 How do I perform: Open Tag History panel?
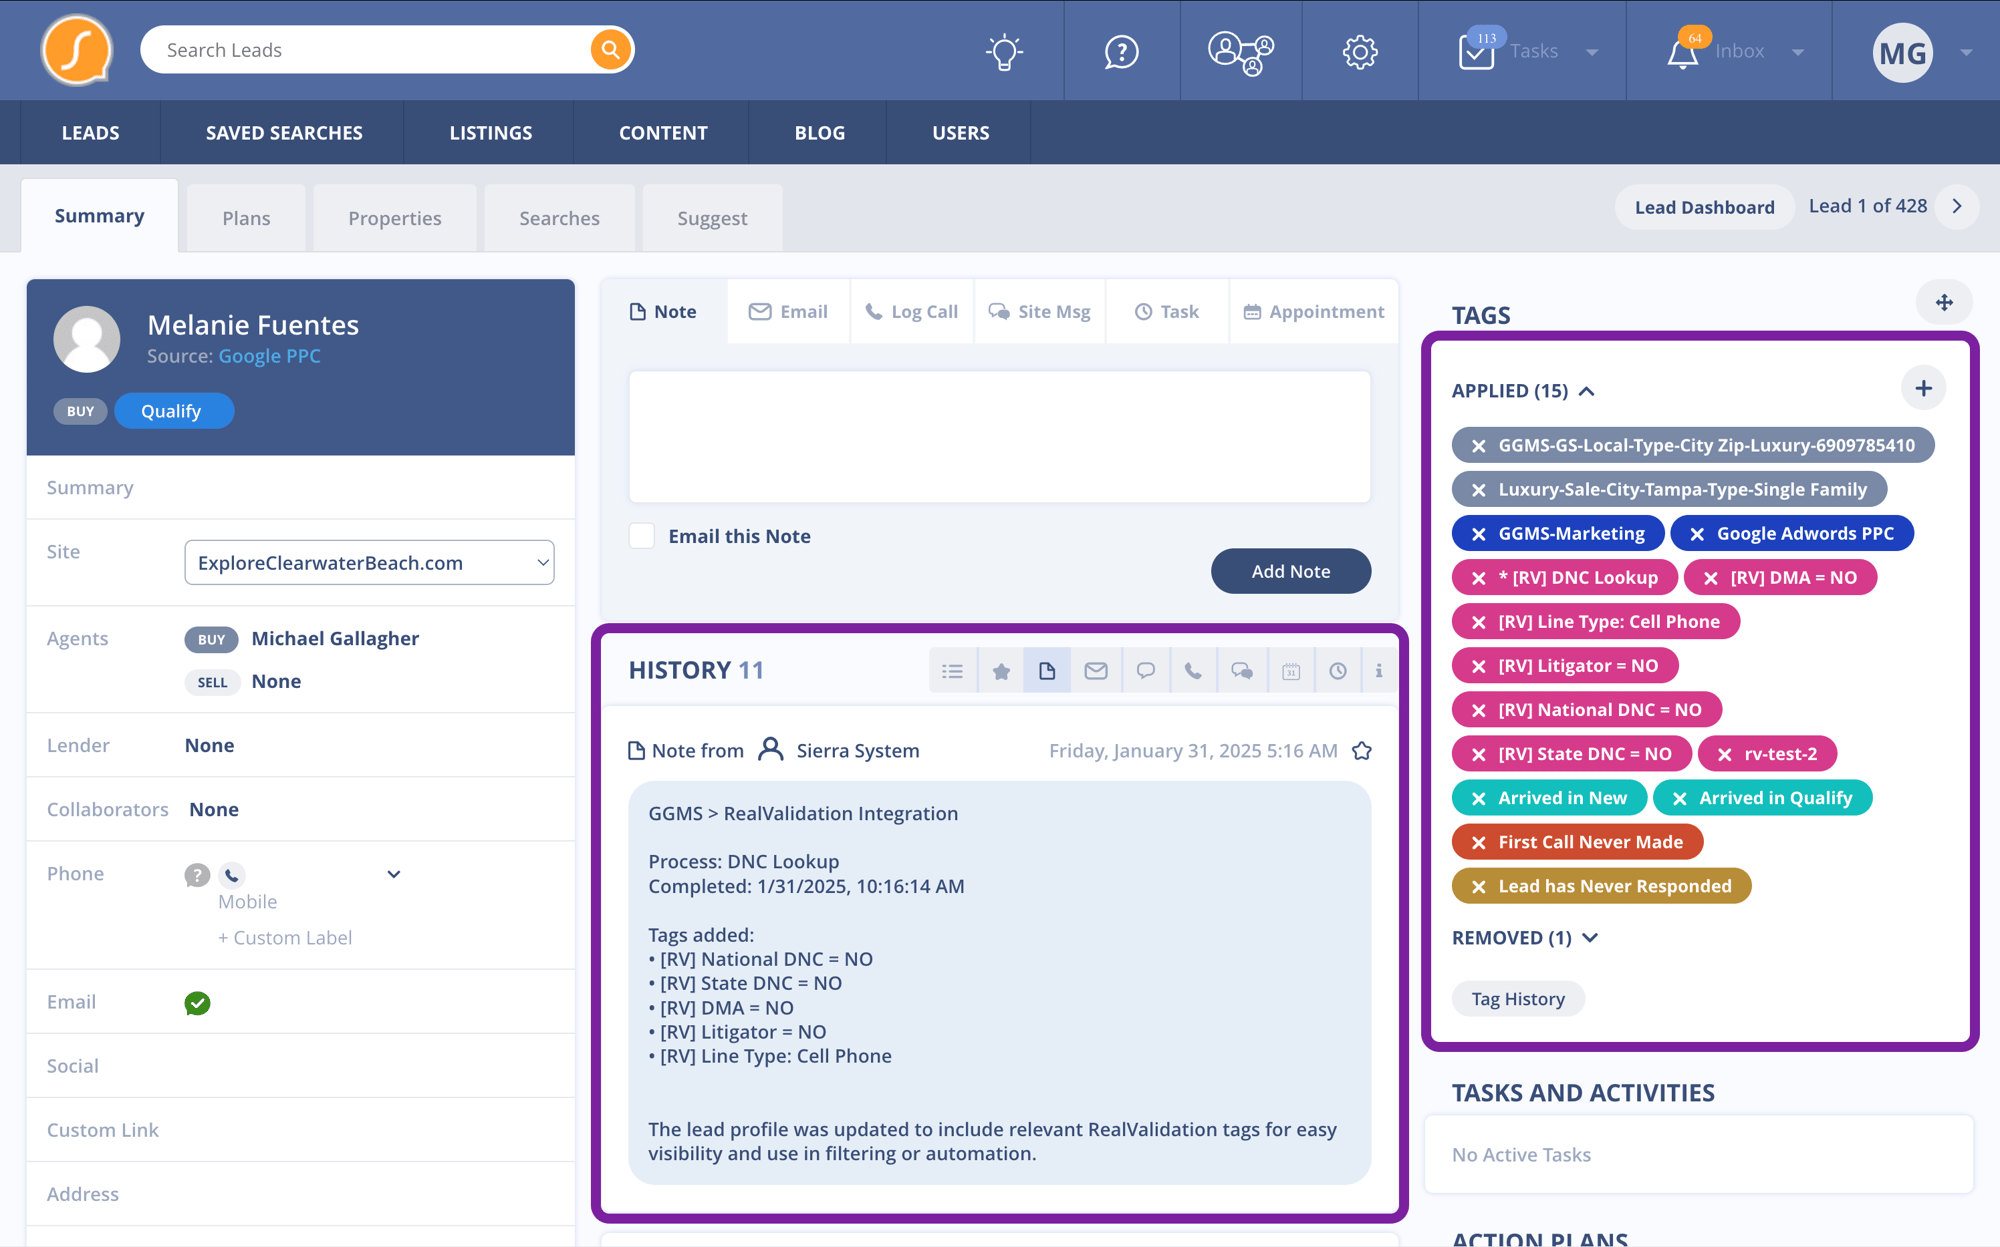coord(1517,998)
